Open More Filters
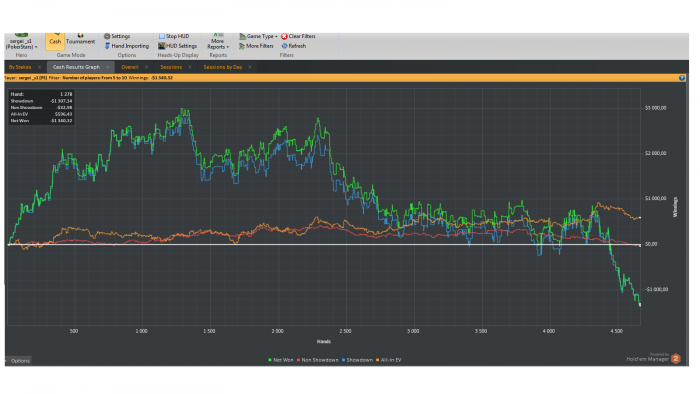Viewport: 700px width, 394px height. 256,46
